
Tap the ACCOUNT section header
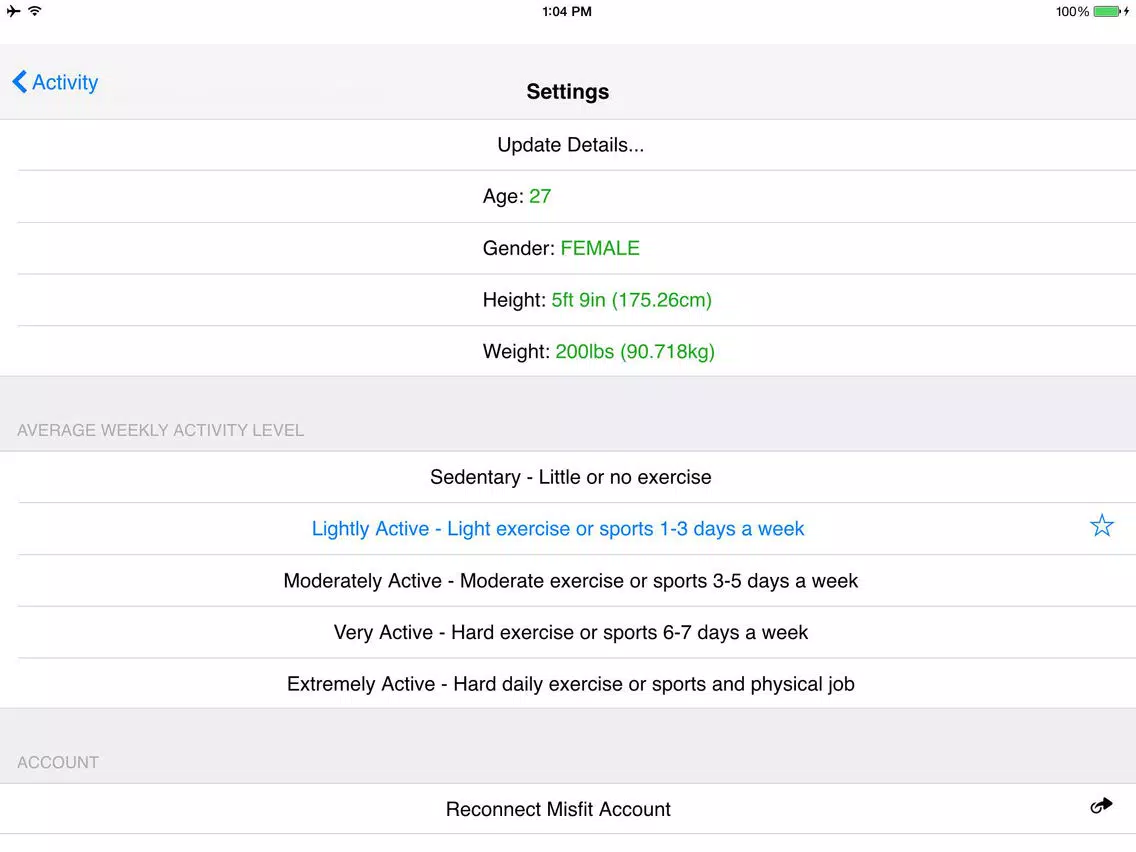click(58, 762)
